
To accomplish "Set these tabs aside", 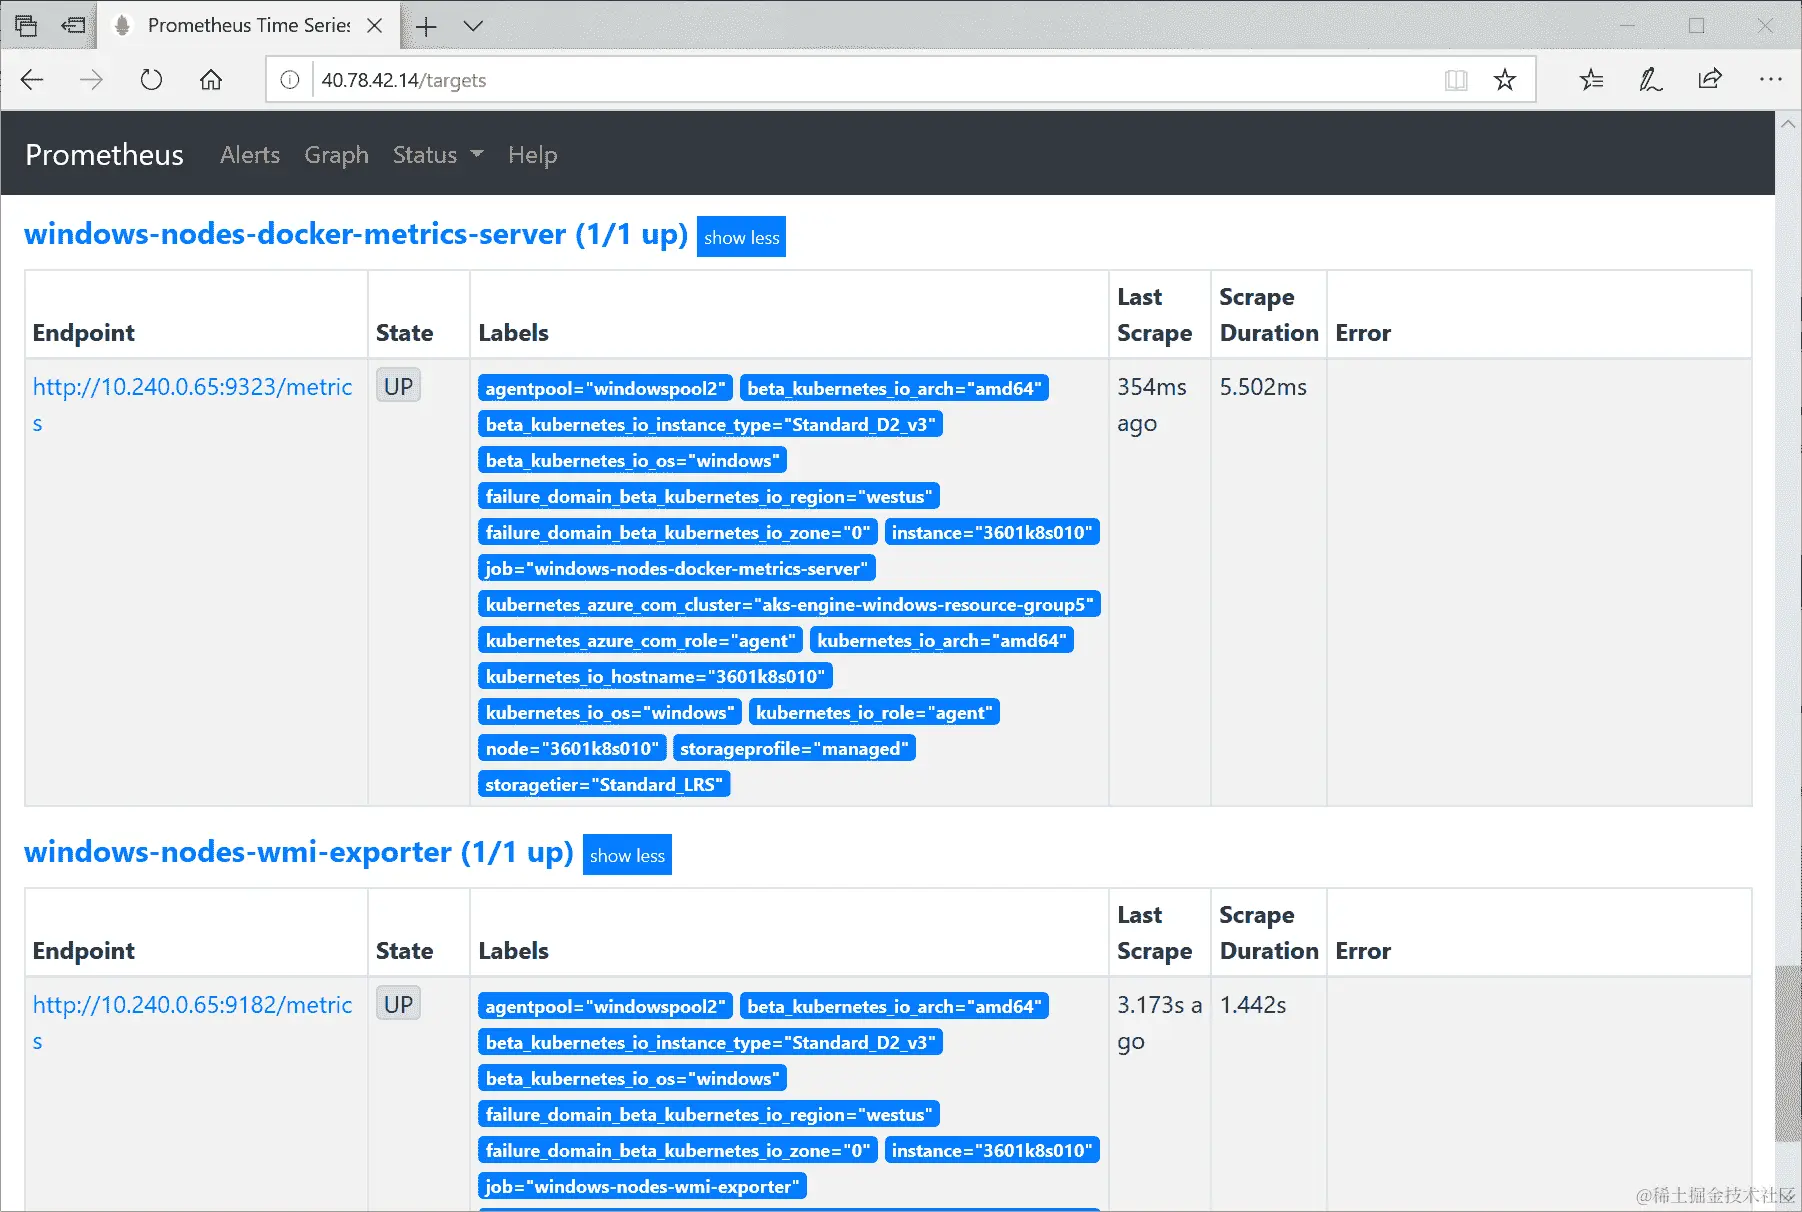I will [73, 26].
